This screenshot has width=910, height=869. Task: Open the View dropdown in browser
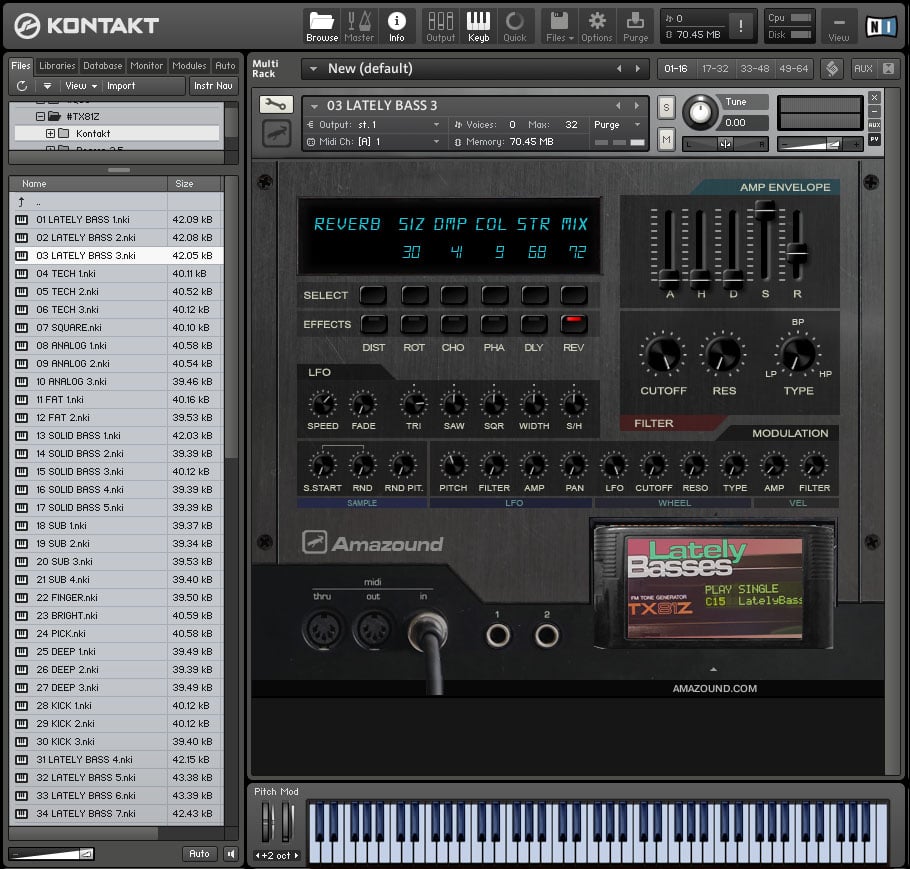(x=81, y=86)
